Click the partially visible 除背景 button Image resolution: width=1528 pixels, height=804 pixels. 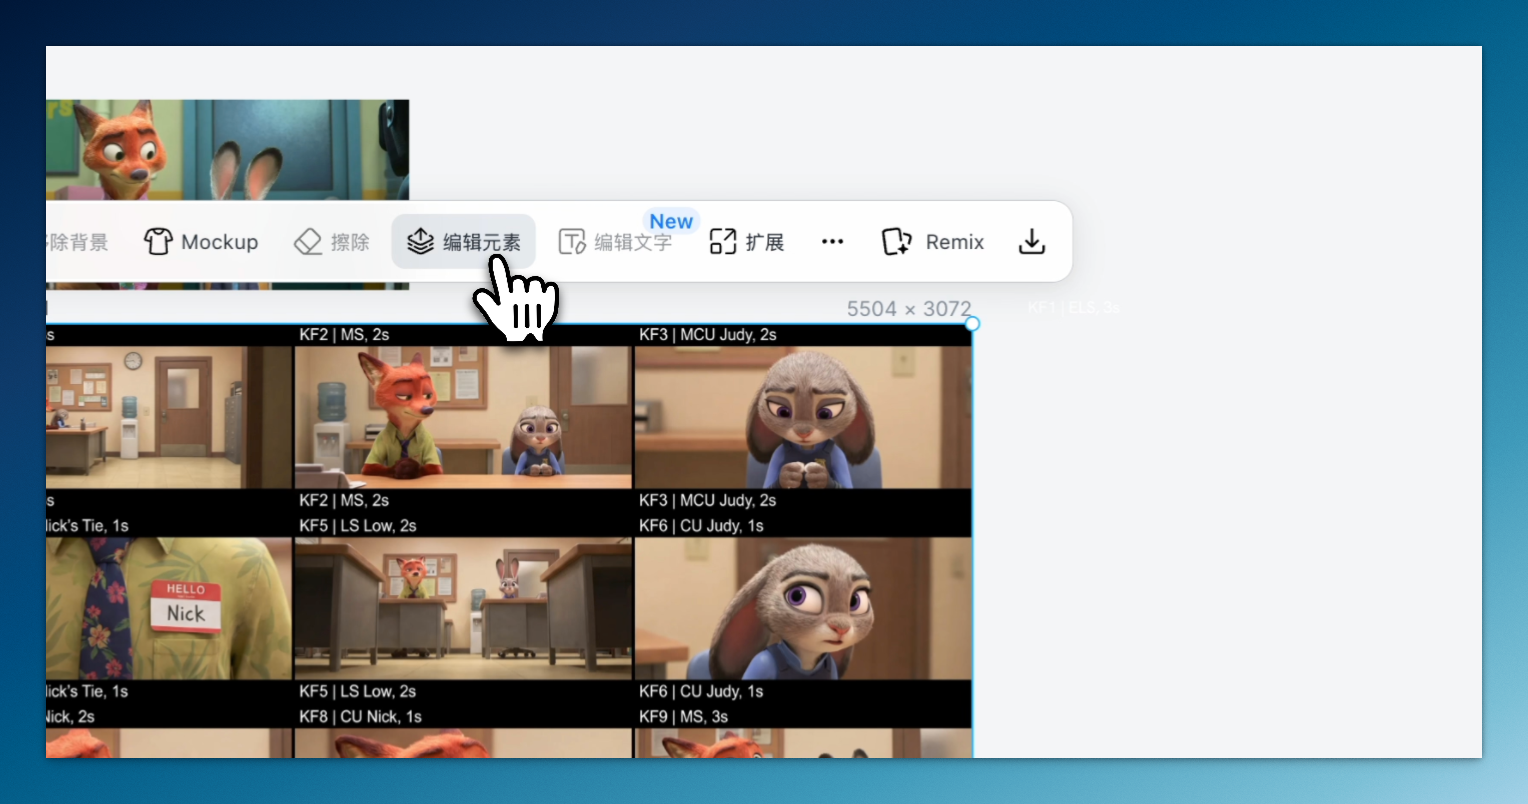click(x=78, y=242)
